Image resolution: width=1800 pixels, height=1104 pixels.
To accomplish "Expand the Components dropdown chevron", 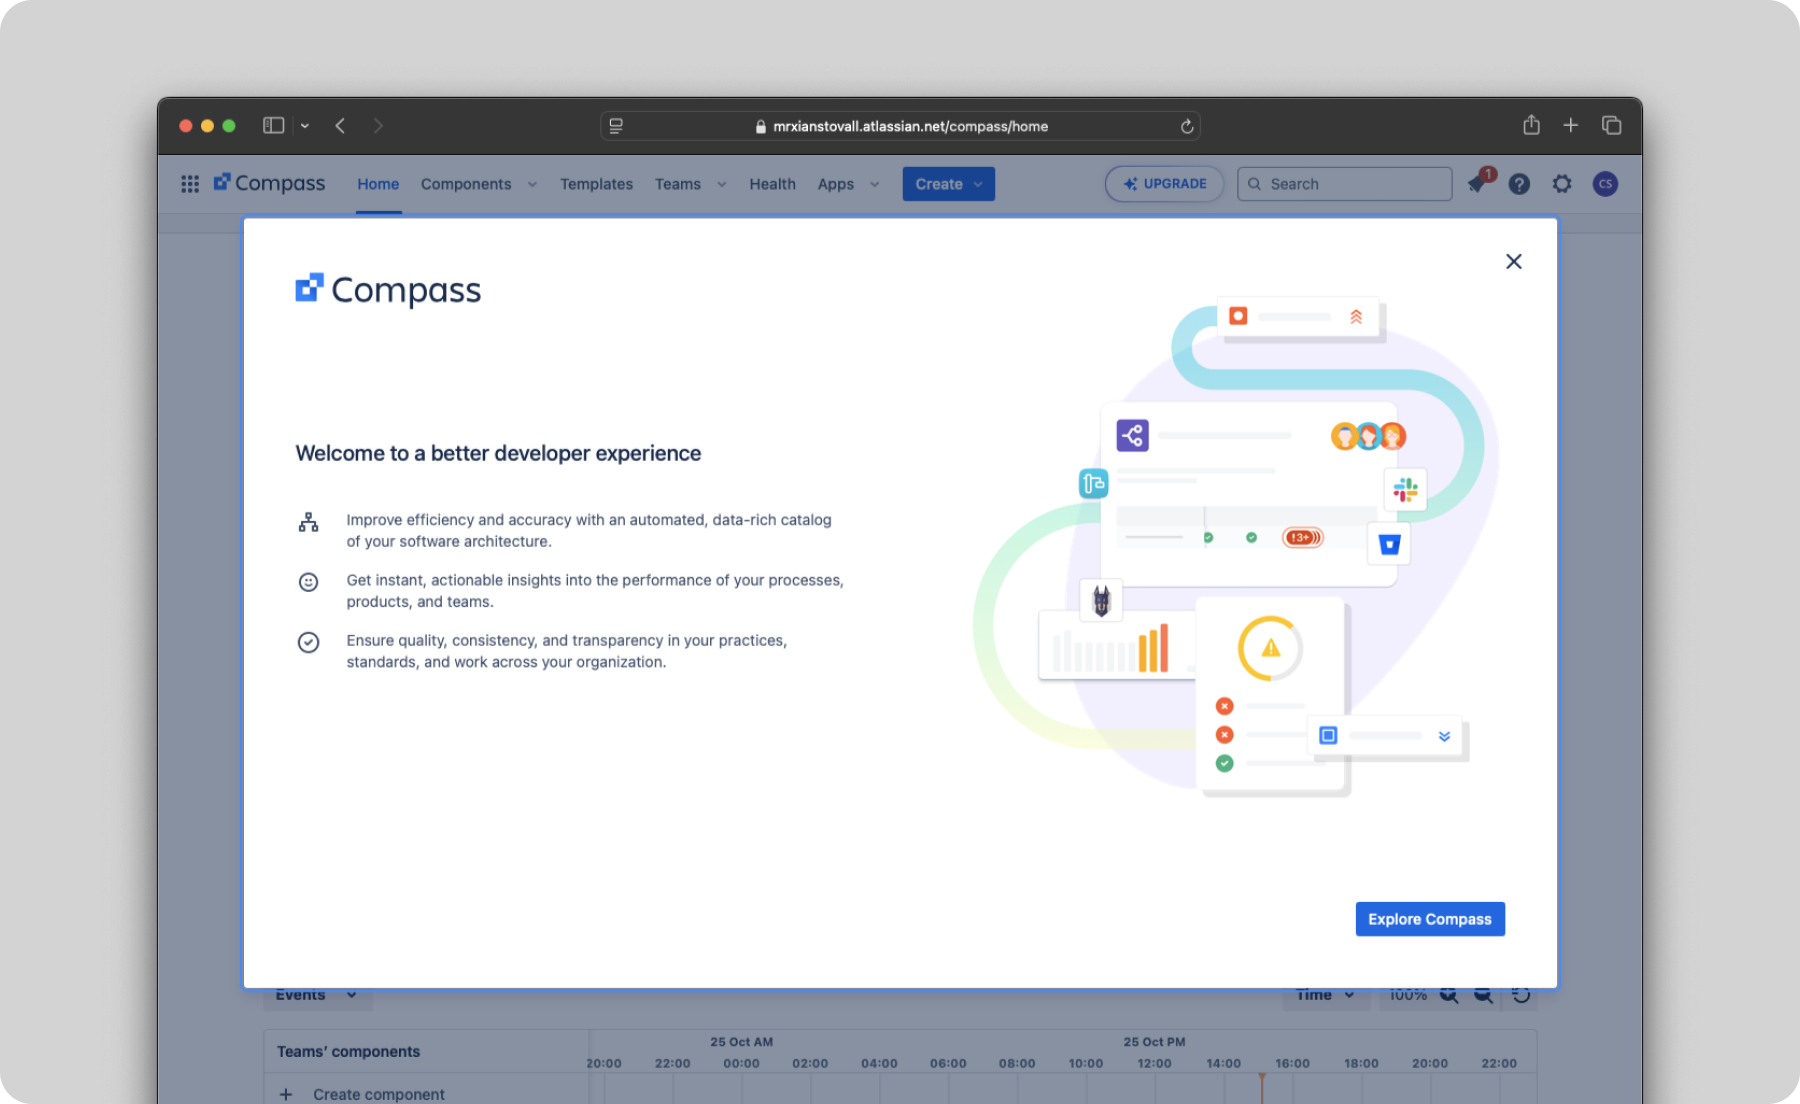I will [532, 185].
